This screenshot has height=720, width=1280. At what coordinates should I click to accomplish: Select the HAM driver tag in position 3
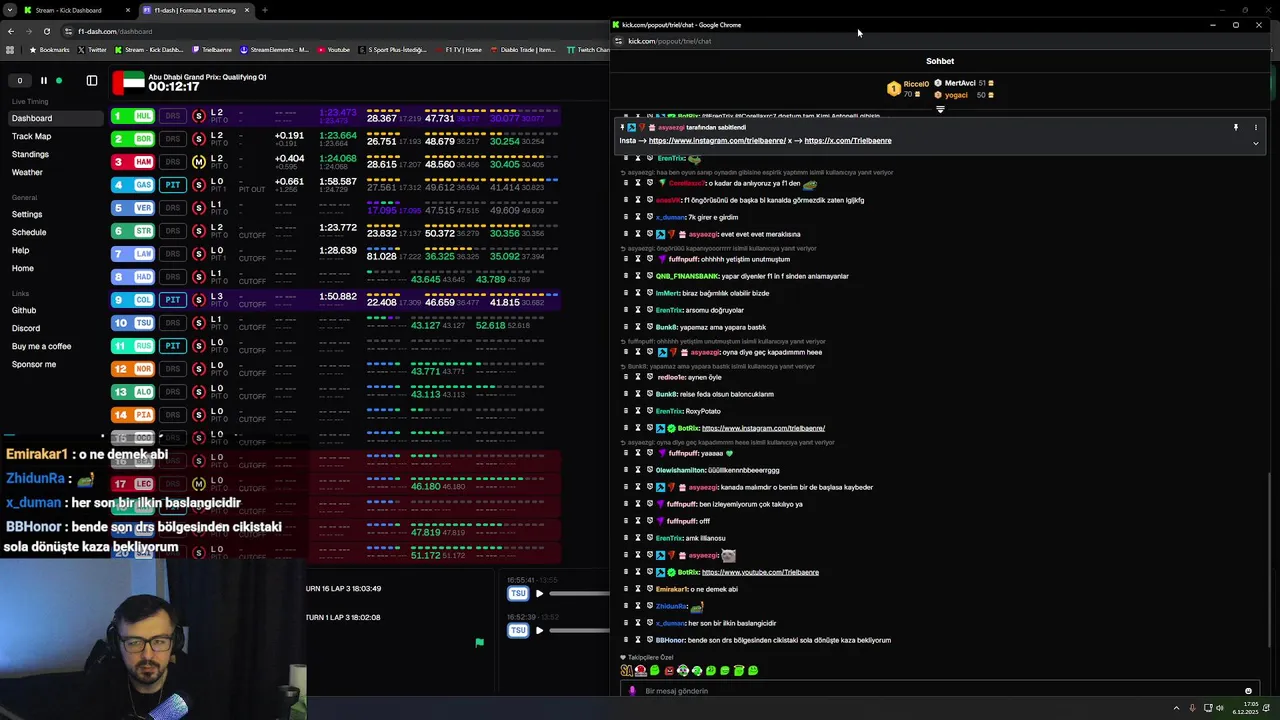134,162
